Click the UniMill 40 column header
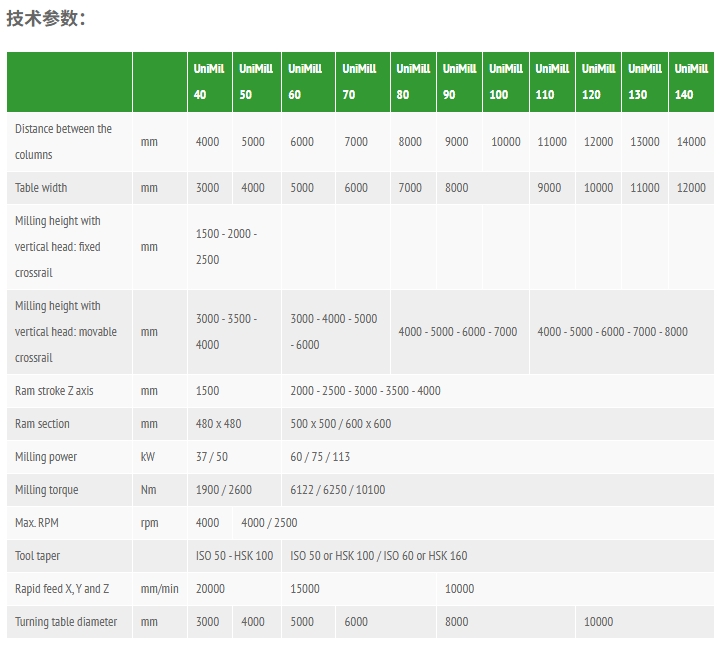The width and height of the screenshot is (720, 657). (210, 82)
